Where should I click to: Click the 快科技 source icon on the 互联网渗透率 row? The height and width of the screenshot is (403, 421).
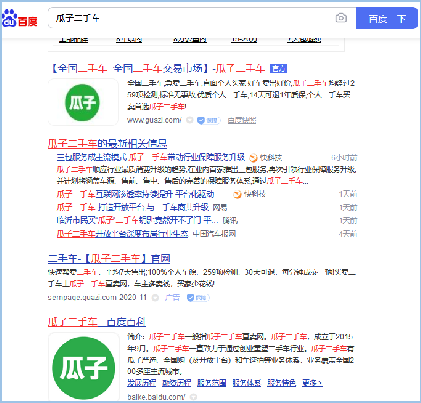[x=237, y=194]
